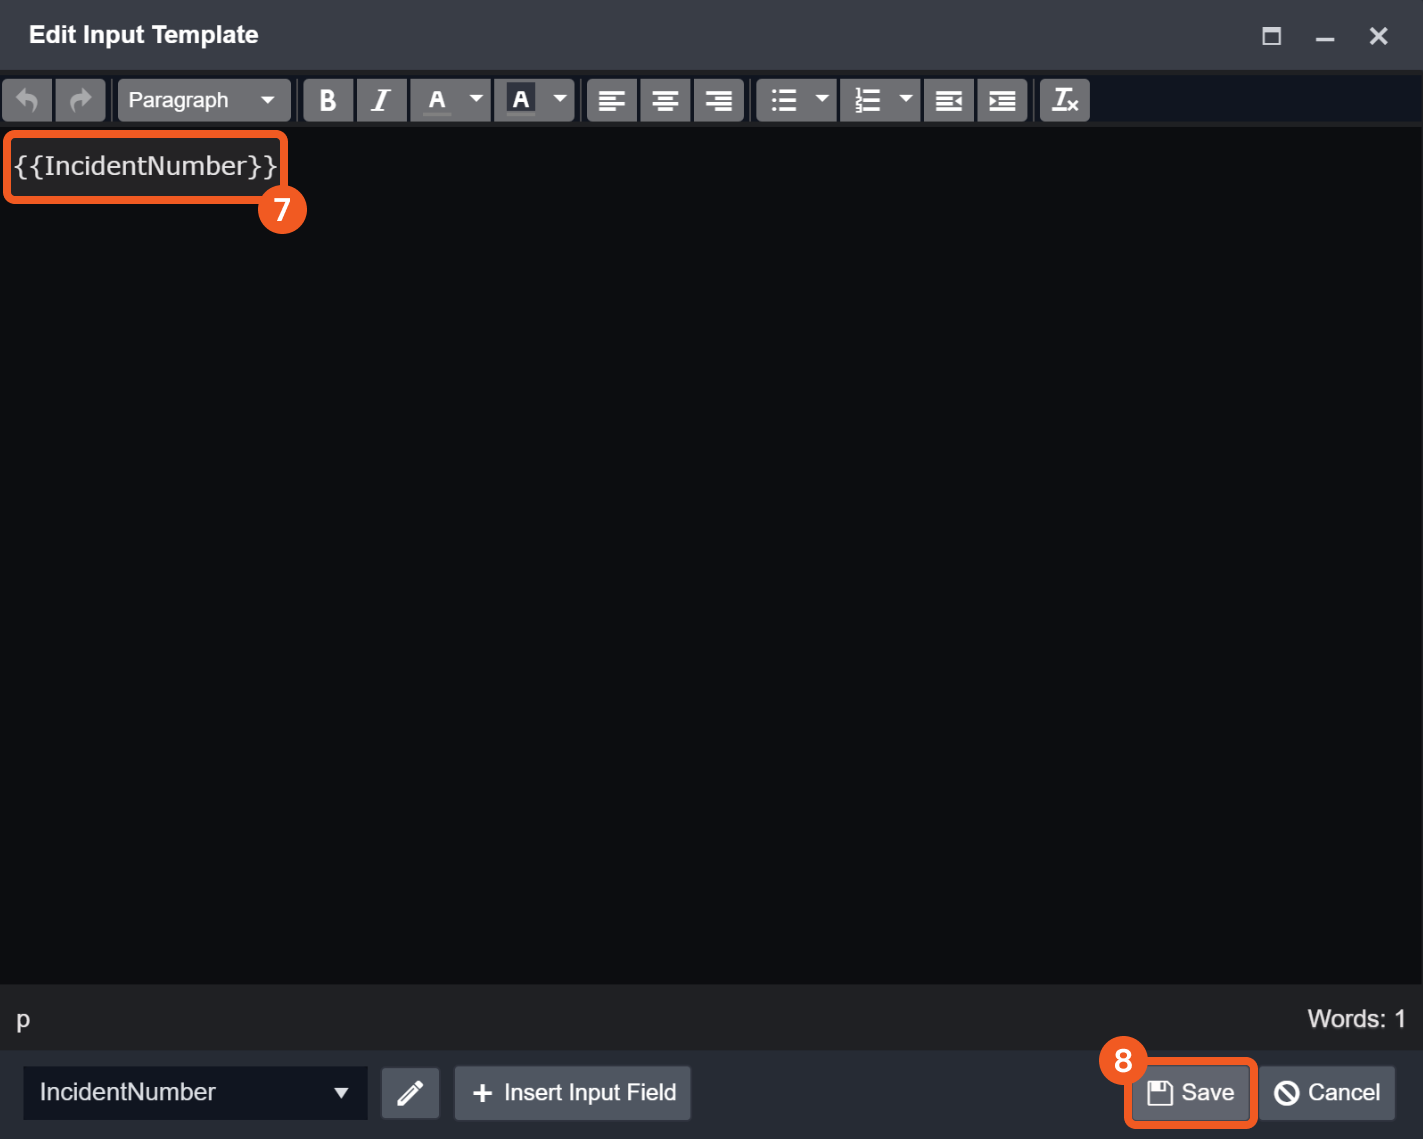Toggle the bulleted list on
This screenshot has width=1423, height=1139.
[785, 100]
